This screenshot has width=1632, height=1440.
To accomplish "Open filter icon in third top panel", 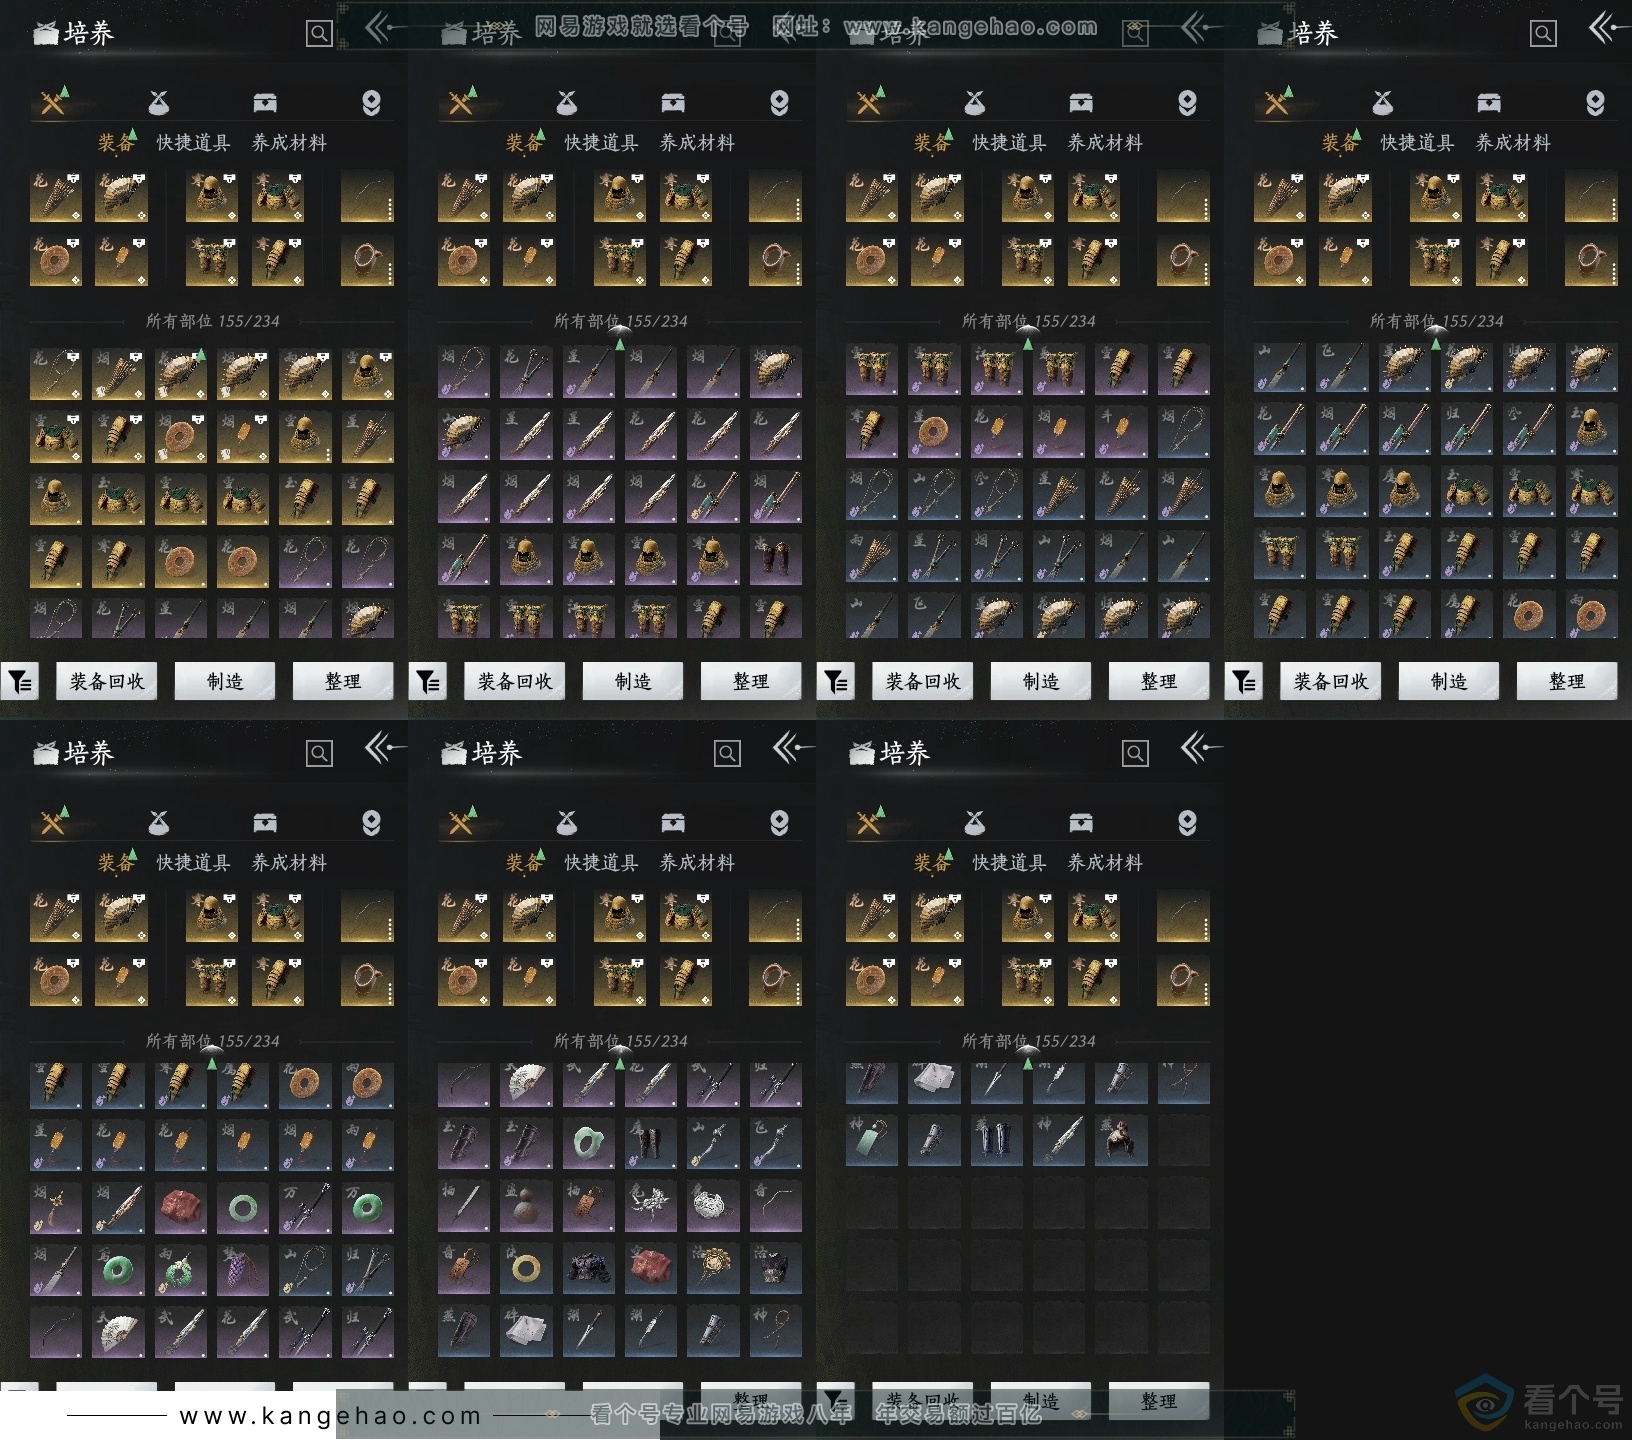I will (x=836, y=682).
